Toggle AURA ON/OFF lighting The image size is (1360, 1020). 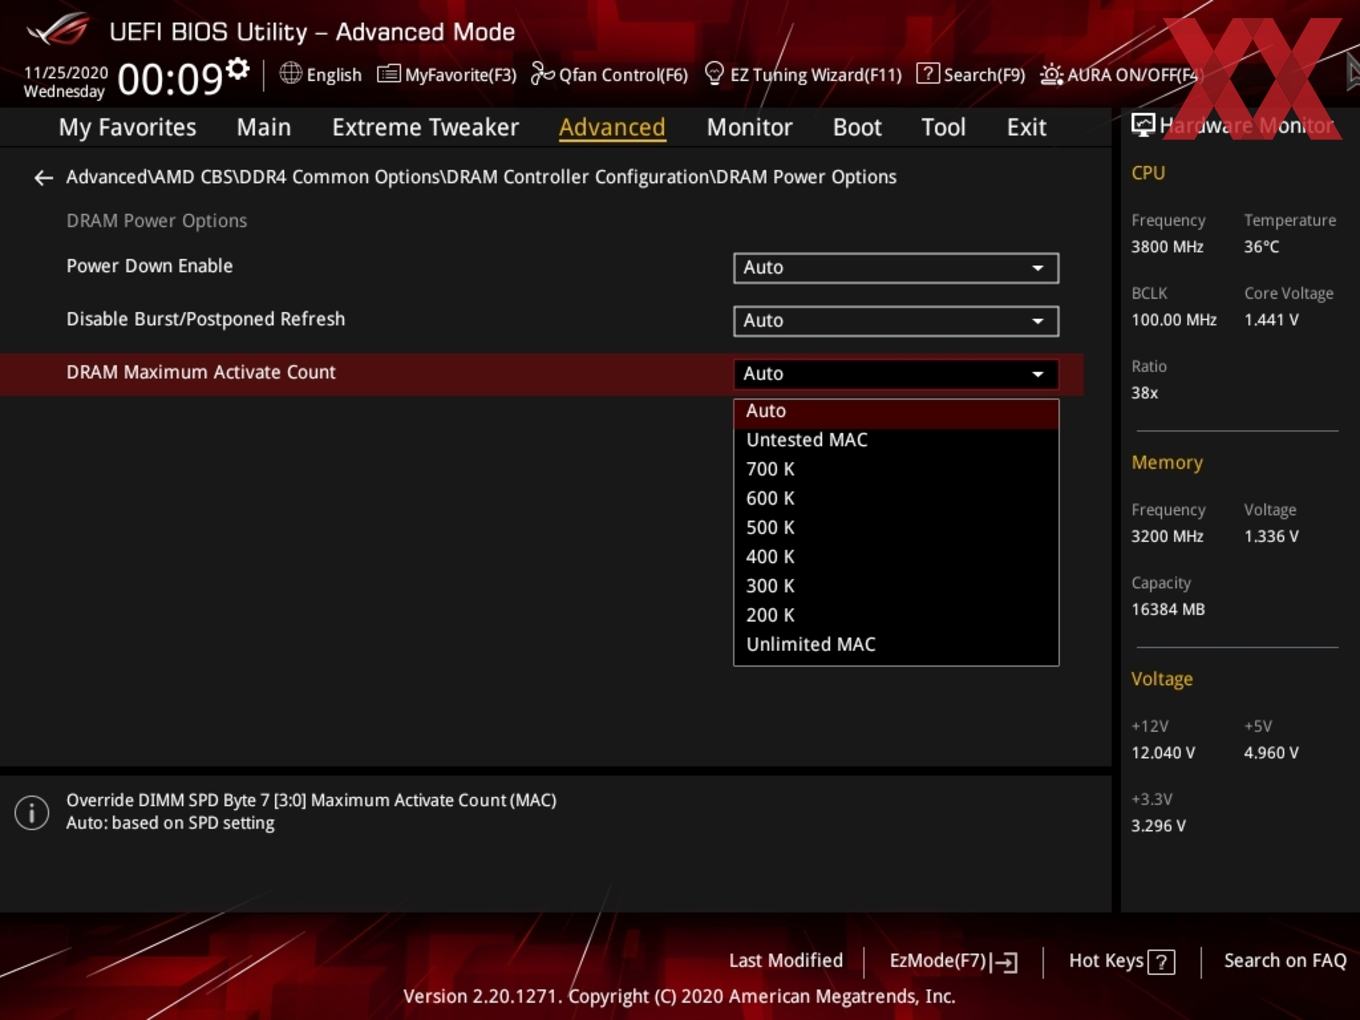tap(1119, 75)
